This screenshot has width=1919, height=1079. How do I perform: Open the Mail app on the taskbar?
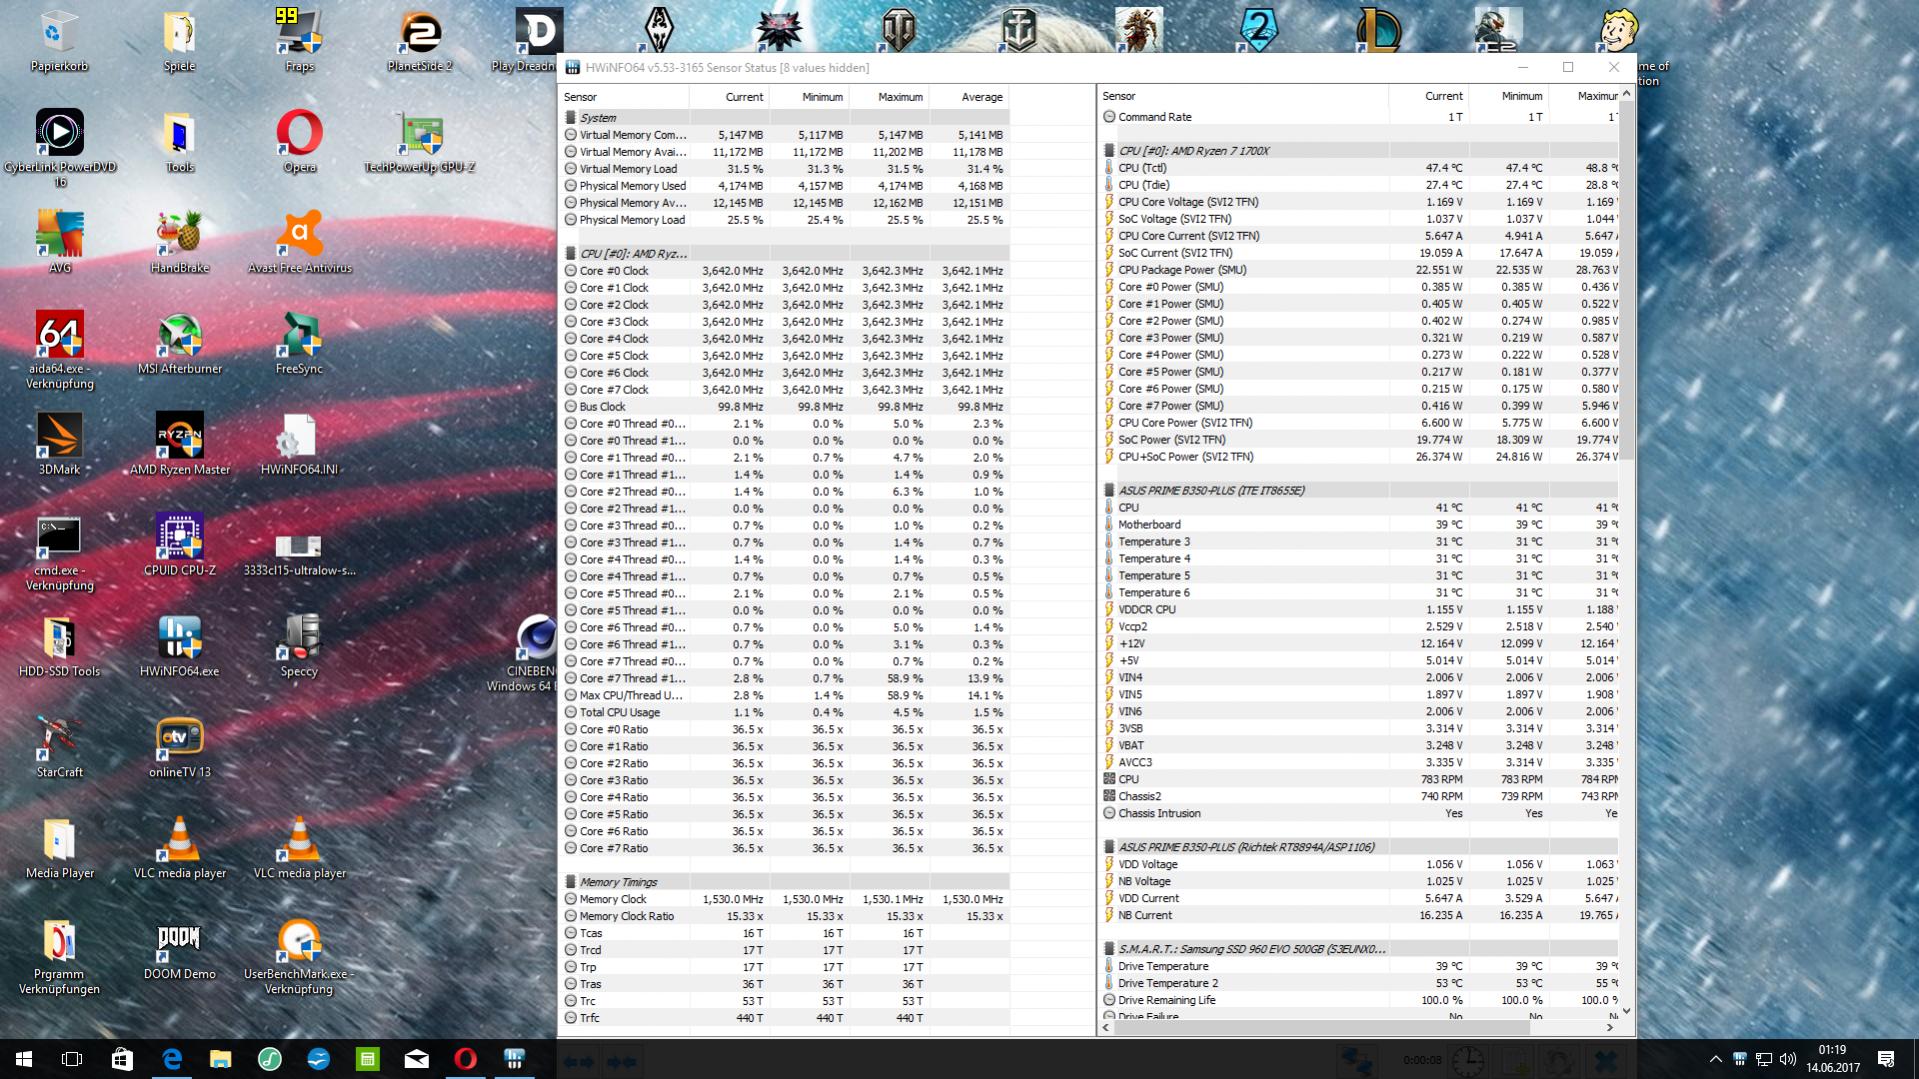(417, 1059)
